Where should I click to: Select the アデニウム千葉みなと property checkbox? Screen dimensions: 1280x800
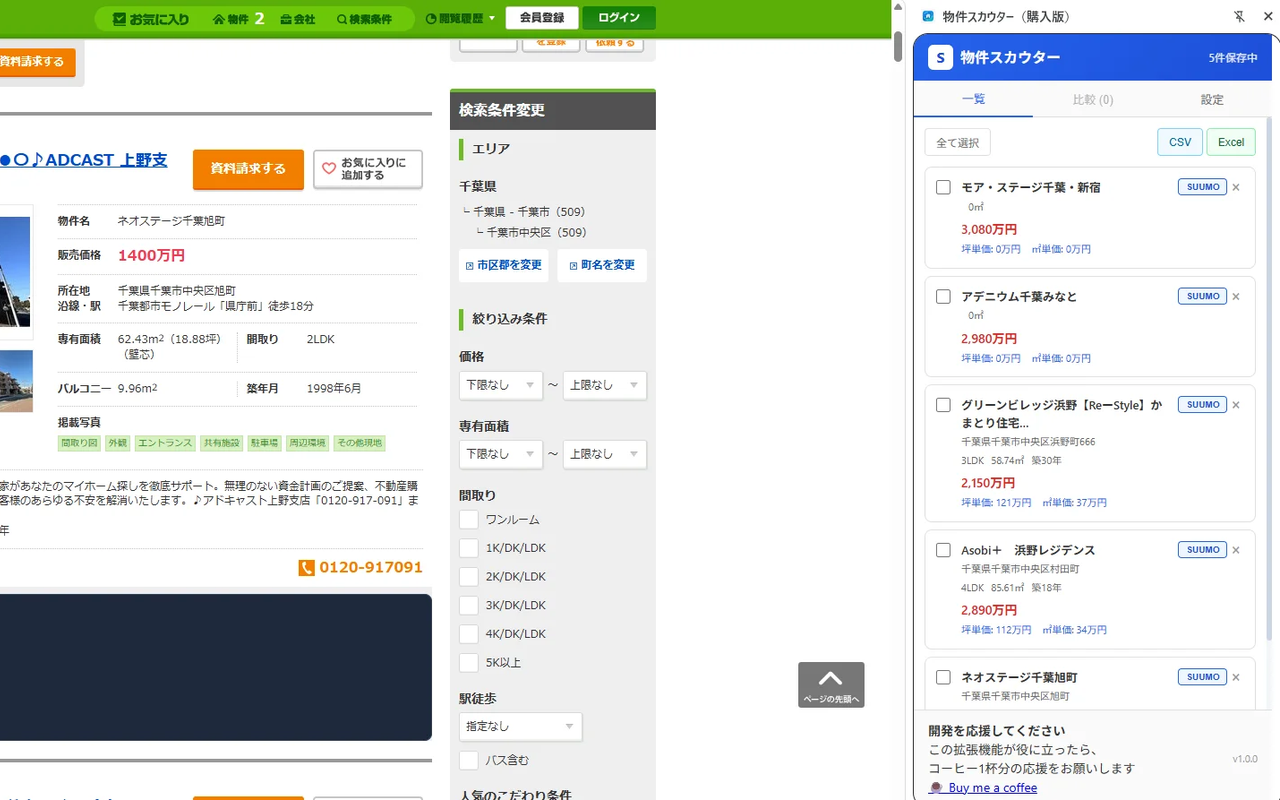point(943,297)
